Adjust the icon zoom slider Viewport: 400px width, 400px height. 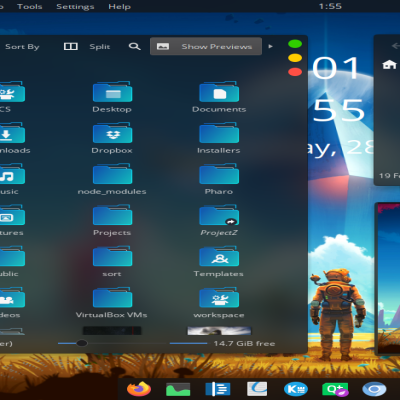(82, 343)
